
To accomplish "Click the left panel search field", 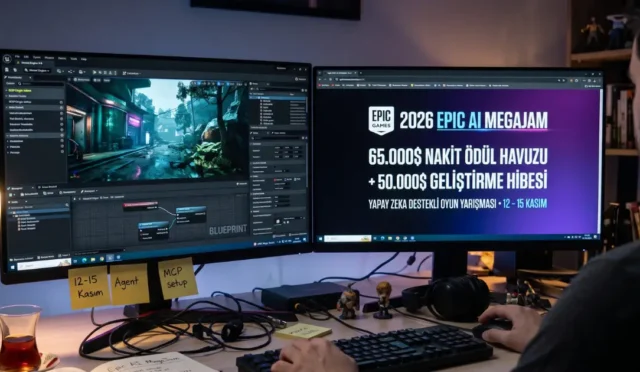I will point(40,84).
